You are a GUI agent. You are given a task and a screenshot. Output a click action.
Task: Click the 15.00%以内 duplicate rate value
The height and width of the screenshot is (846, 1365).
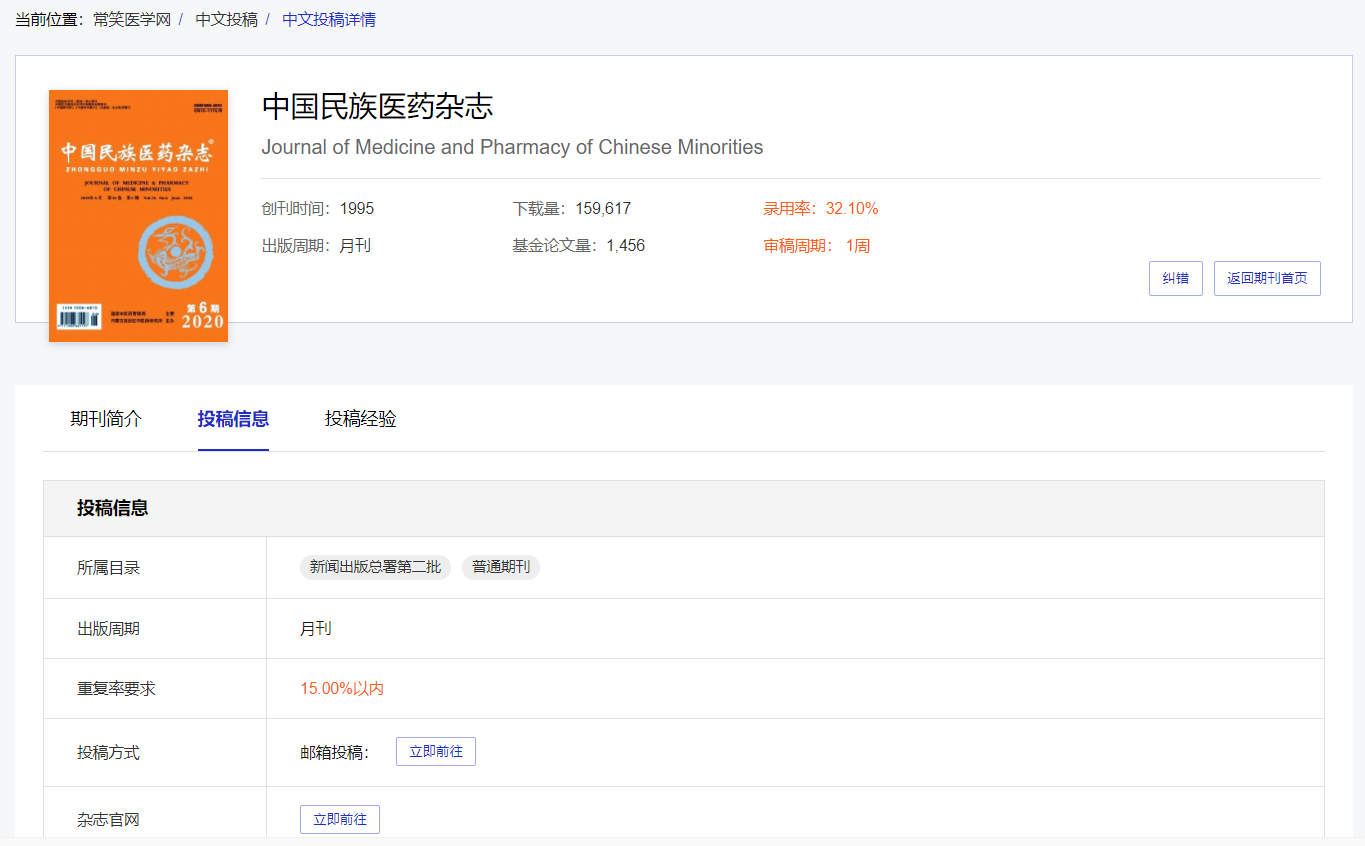point(342,689)
